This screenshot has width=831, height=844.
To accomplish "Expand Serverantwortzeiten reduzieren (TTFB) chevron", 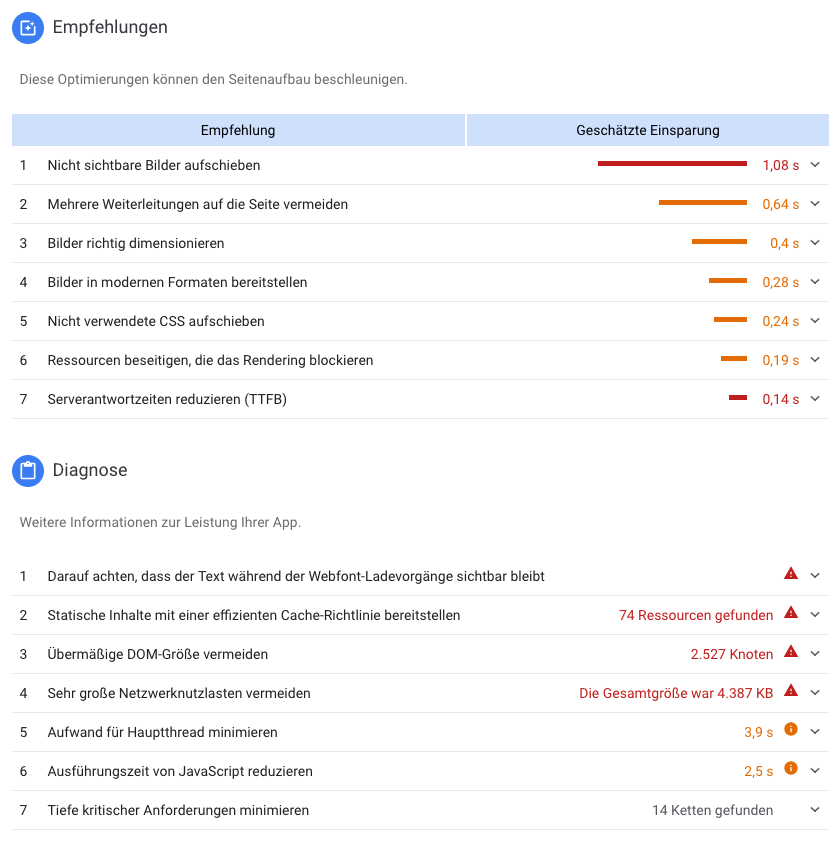I will (x=815, y=399).
